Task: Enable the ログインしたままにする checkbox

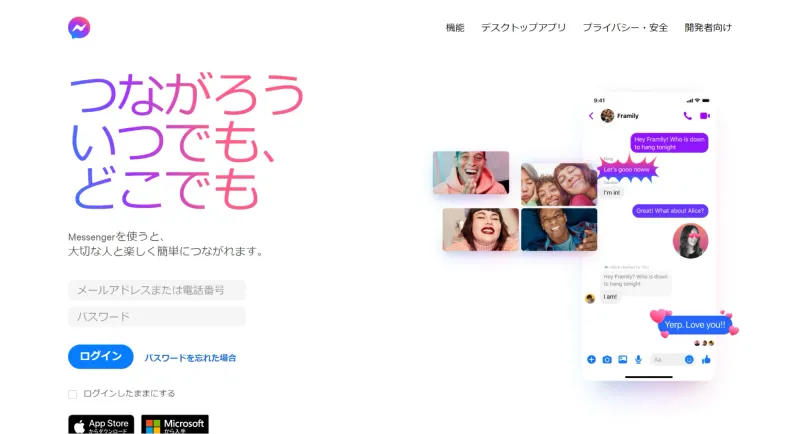Action: coord(72,394)
